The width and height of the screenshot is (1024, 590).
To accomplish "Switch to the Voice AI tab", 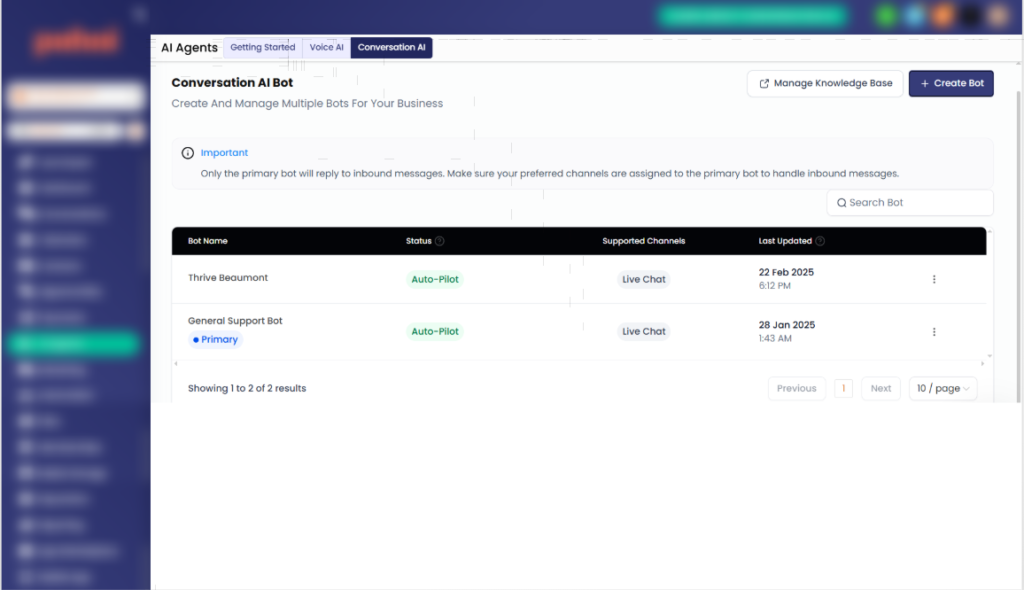I will pos(326,47).
